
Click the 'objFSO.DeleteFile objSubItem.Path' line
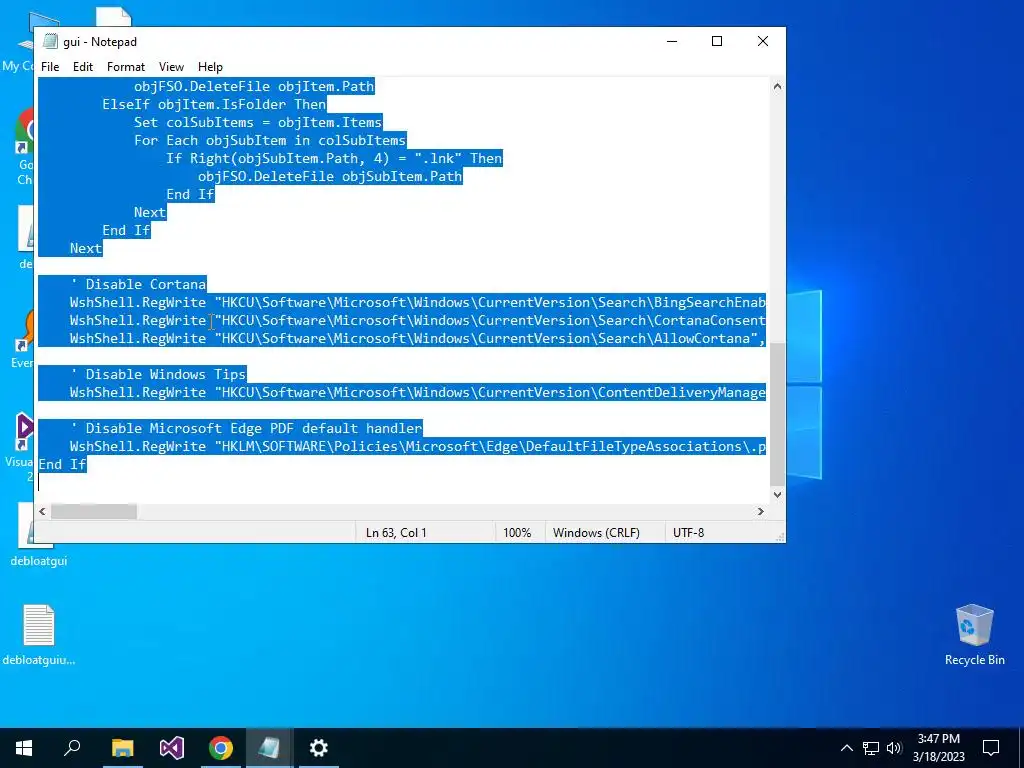click(330, 176)
